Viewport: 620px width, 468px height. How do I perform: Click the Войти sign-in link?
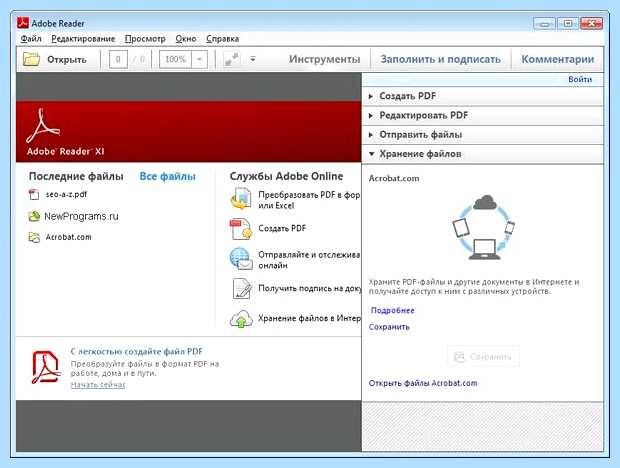580,79
